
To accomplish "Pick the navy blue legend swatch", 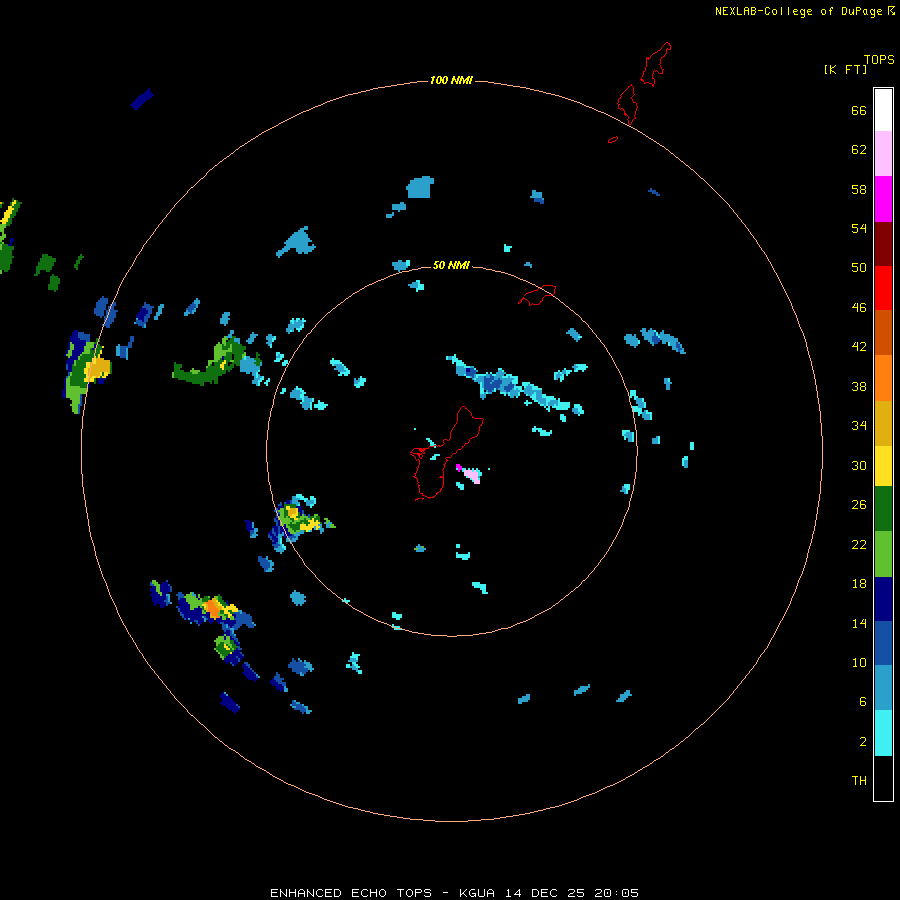I will [883, 599].
